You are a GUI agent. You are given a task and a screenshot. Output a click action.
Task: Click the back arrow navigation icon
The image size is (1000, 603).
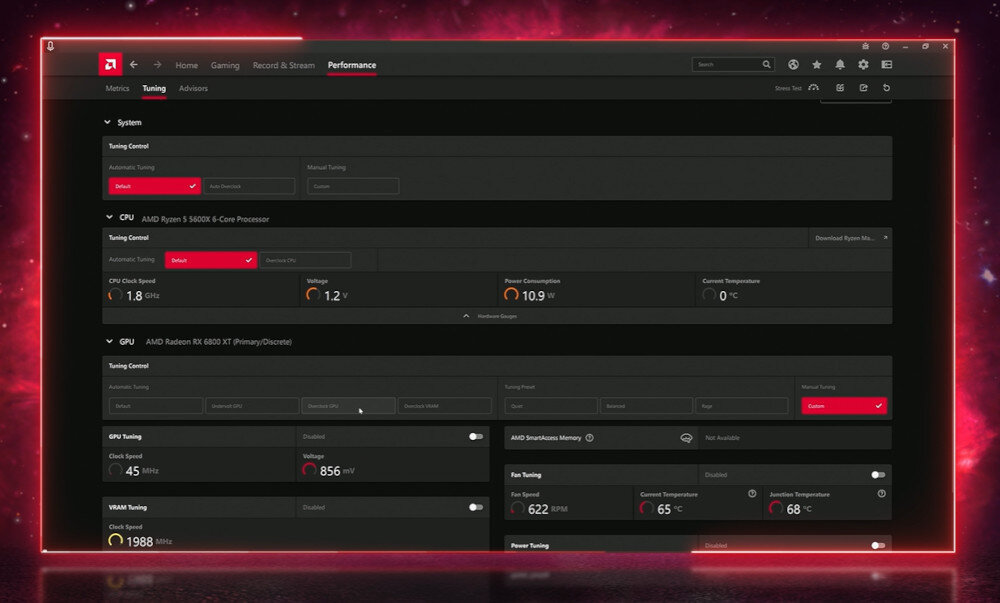[133, 64]
